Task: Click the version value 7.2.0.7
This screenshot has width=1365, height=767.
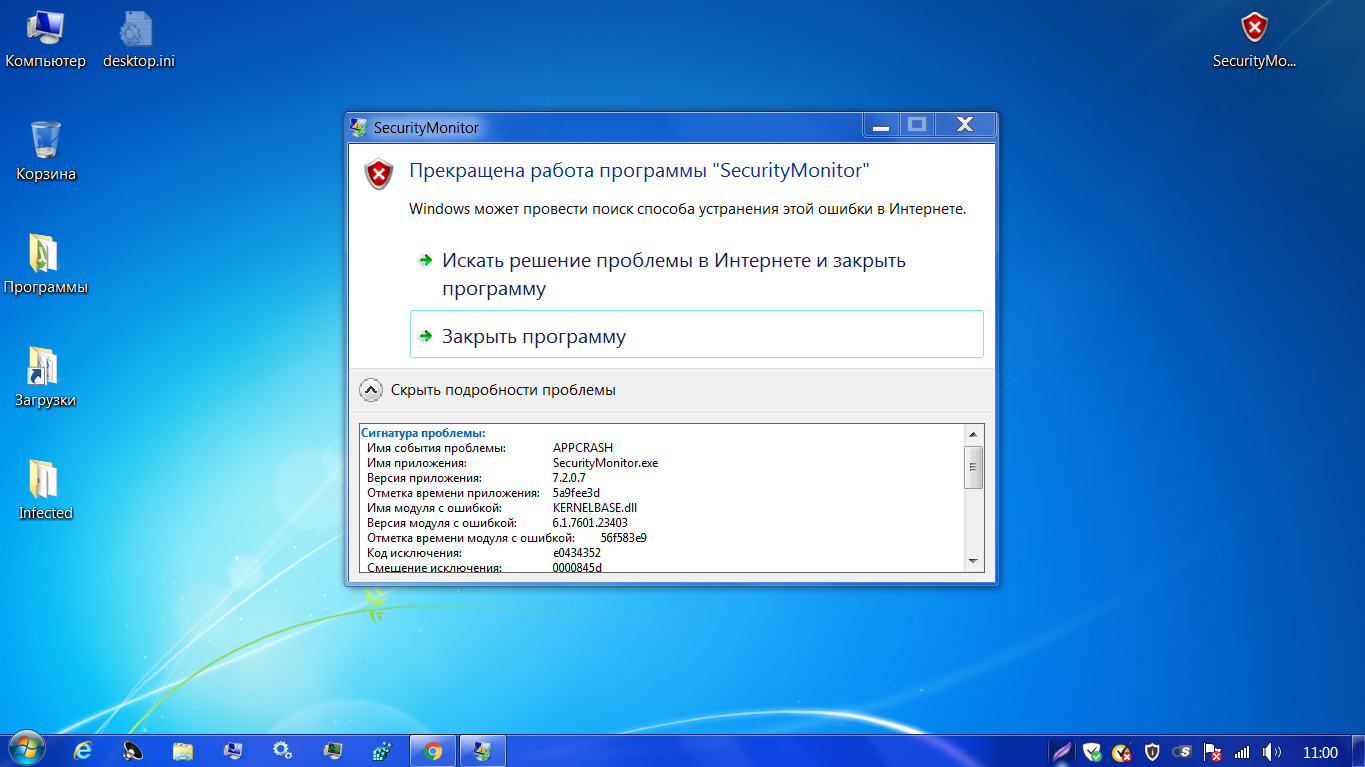Action: tap(569, 478)
